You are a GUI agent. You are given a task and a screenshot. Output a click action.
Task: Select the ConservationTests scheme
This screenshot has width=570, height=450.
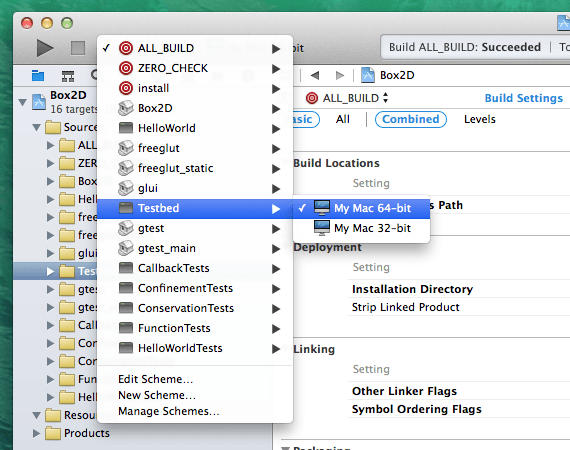(x=195, y=308)
